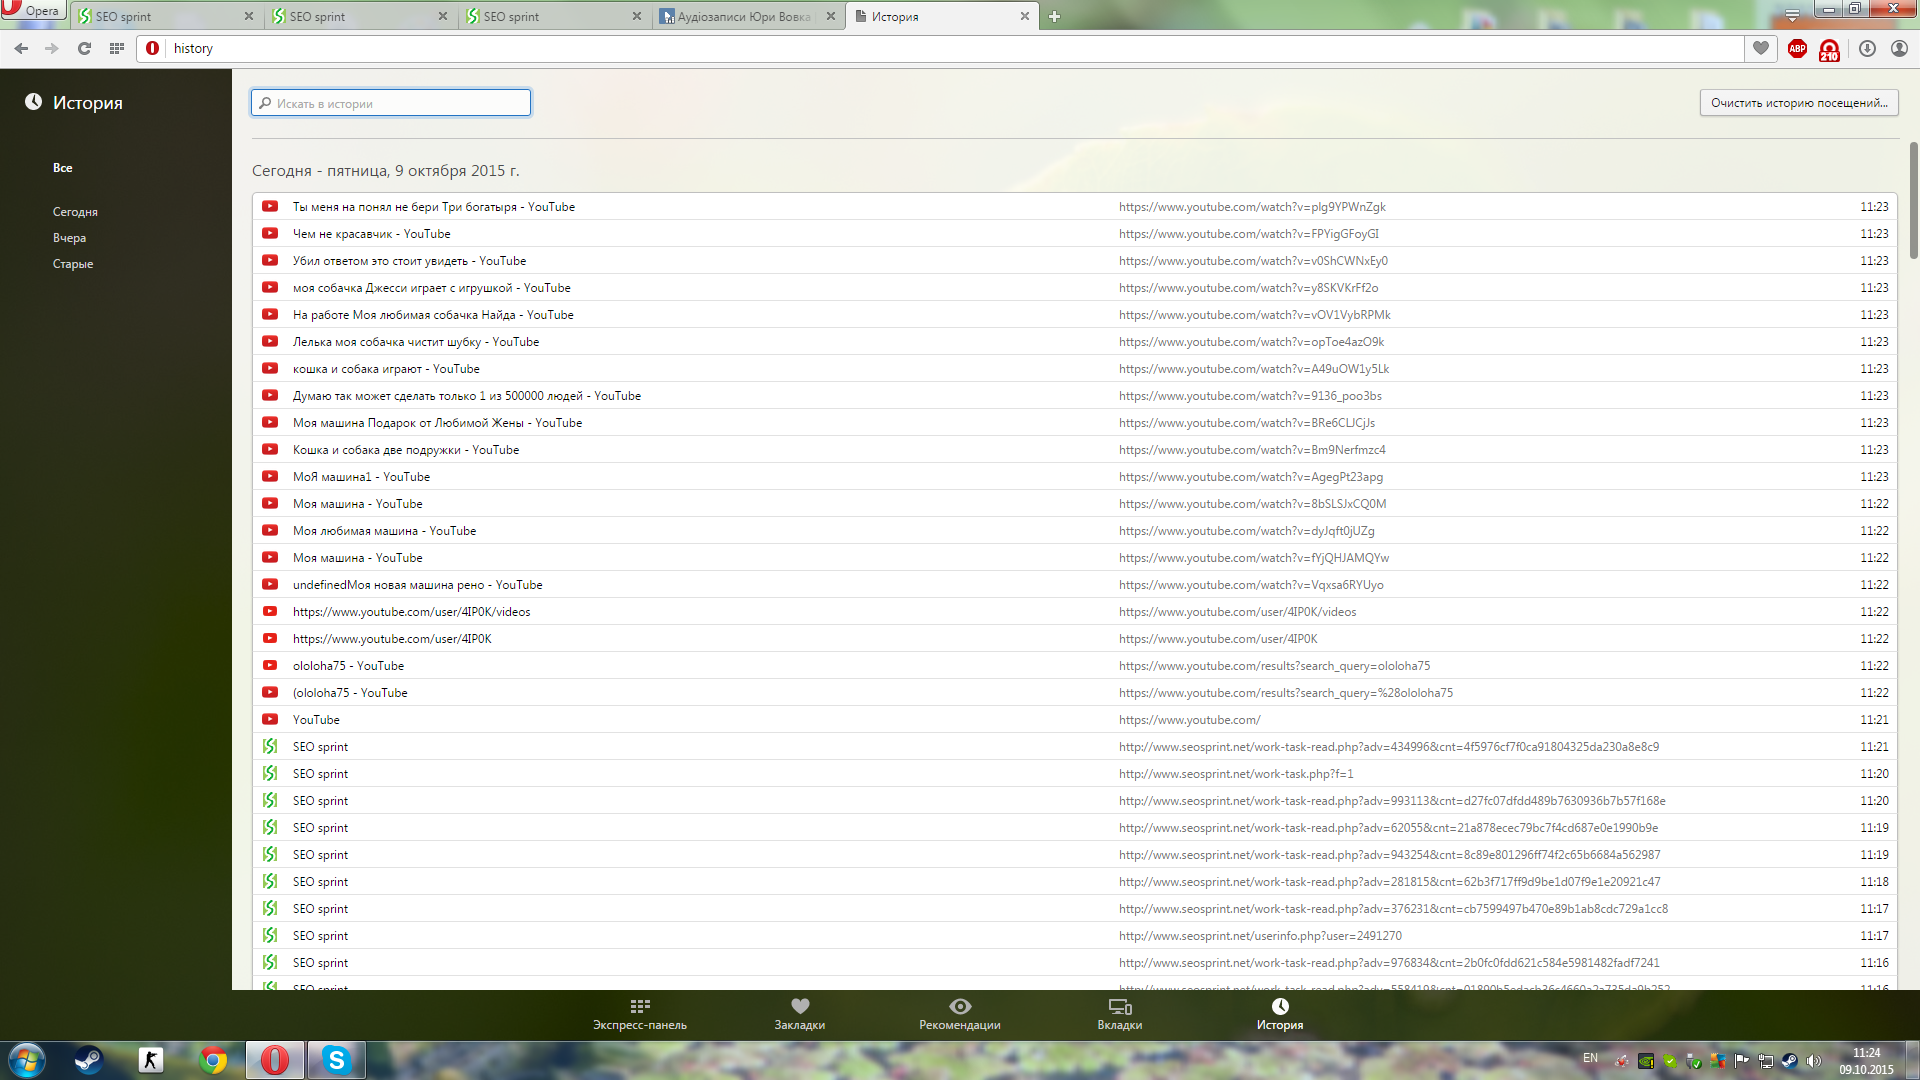This screenshot has width=1920, height=1080.
Task: Click YouTube favicon of Лелька моя собачка row
Action: tap(270, 341)
